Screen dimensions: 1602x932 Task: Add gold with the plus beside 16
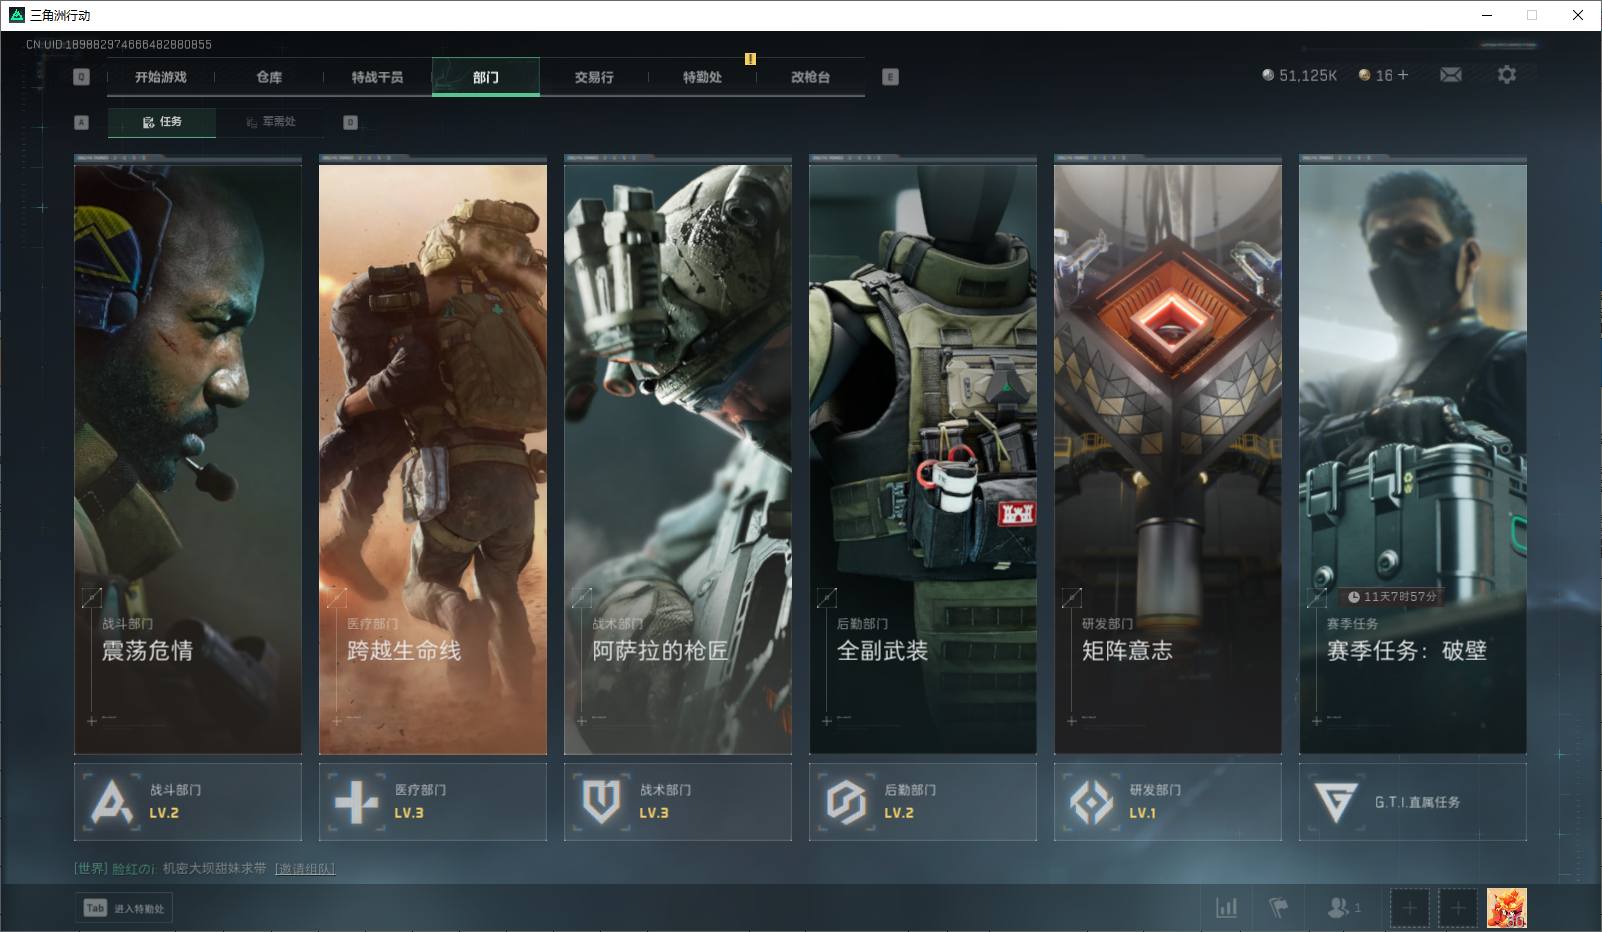[x=1403, y=75]
